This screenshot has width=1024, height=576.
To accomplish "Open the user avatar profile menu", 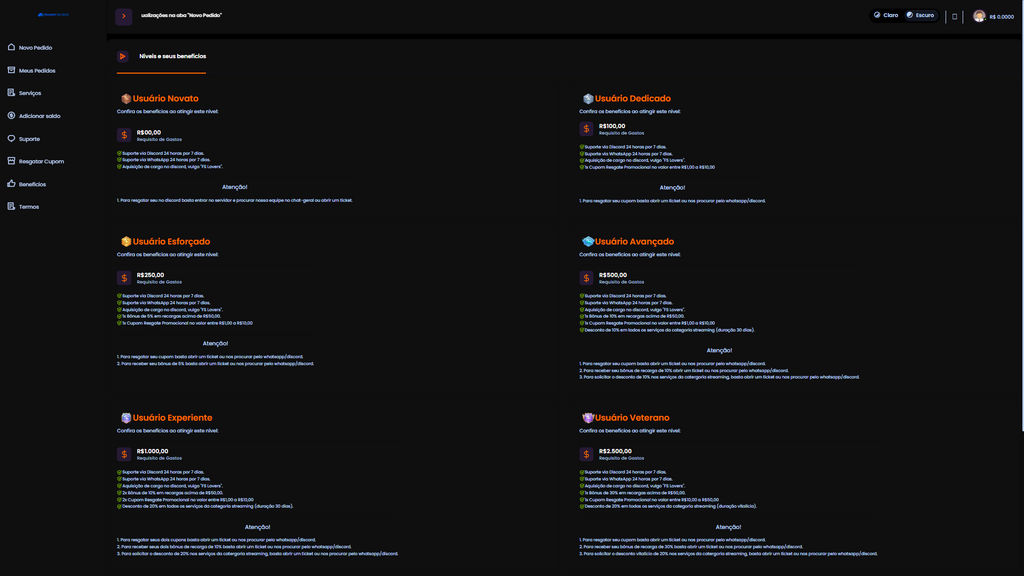I will click(979, 16).
